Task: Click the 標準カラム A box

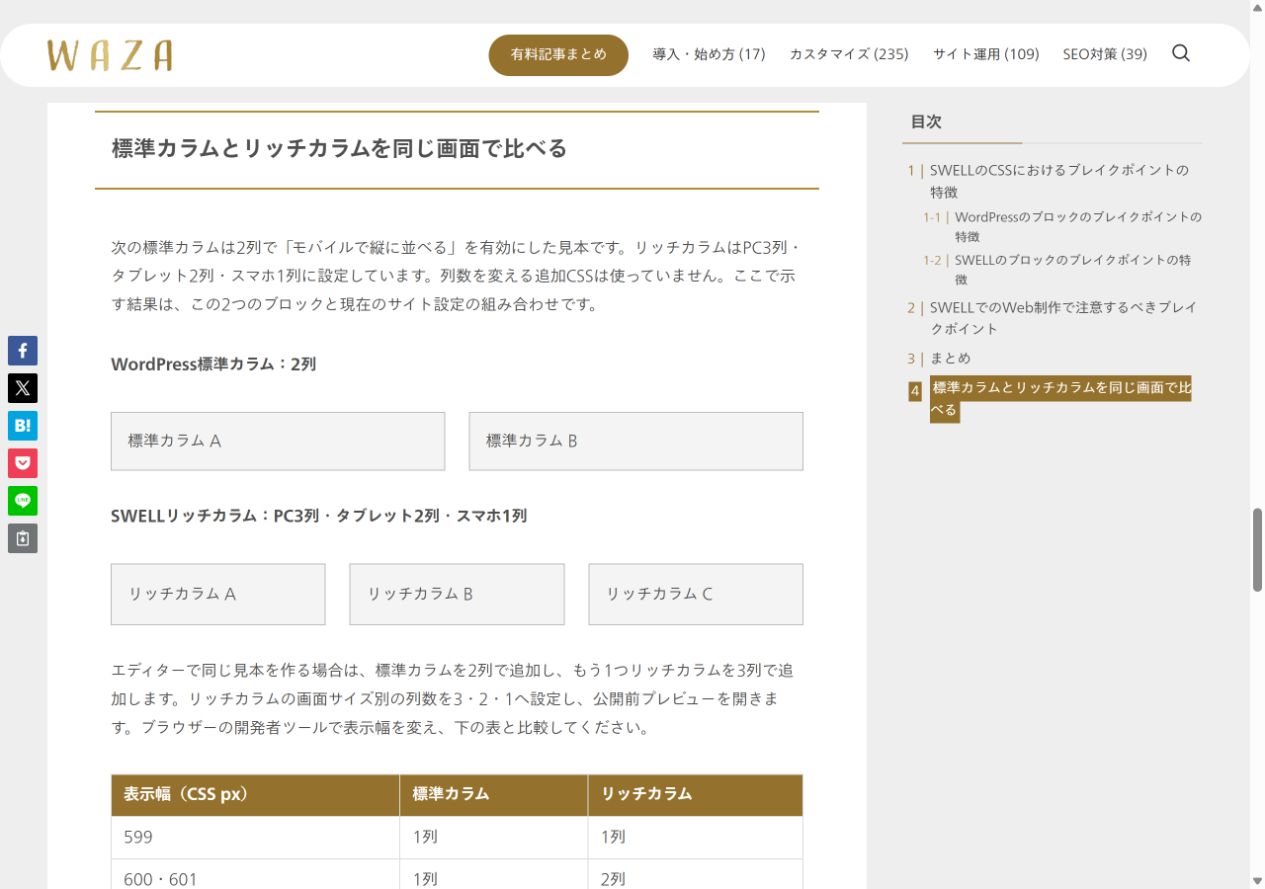Action: click(x=278, y=441)
